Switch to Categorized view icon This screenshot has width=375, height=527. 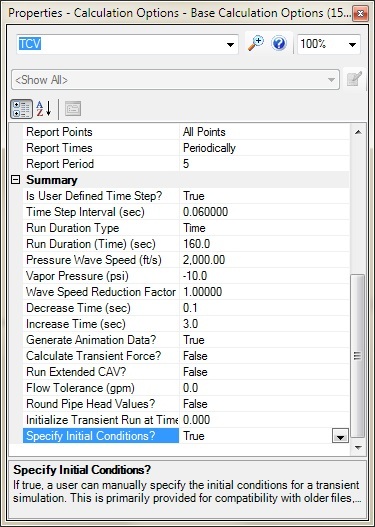21,109
